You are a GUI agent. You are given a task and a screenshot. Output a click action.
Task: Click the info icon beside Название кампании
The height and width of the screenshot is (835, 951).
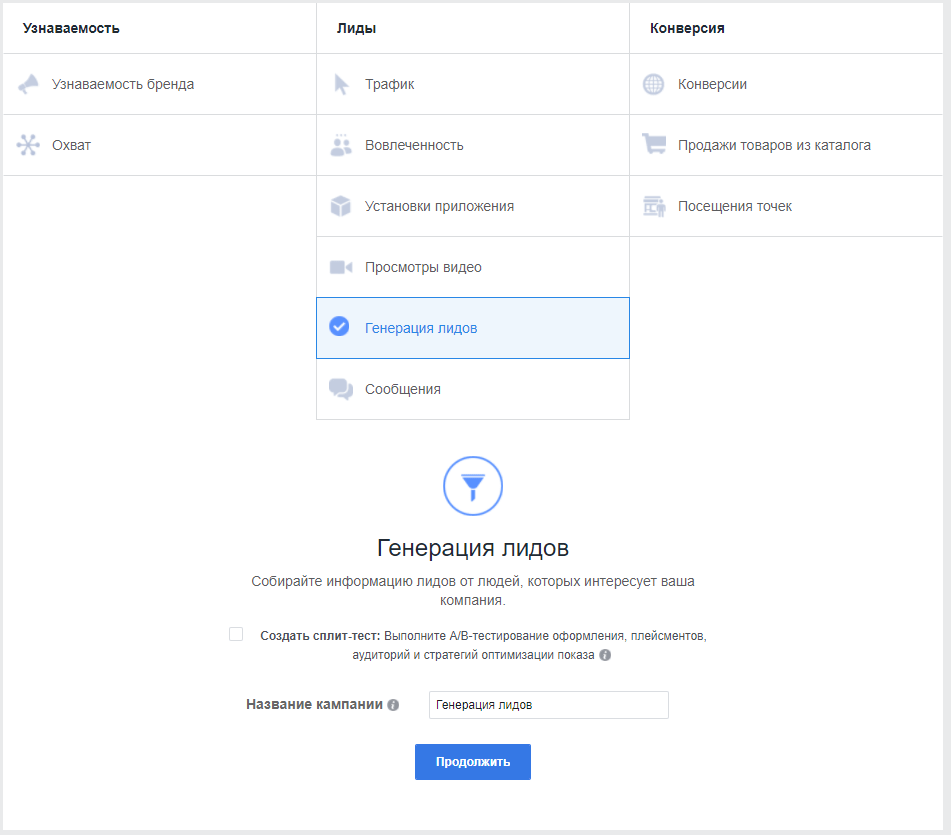[x=392, y=705]
